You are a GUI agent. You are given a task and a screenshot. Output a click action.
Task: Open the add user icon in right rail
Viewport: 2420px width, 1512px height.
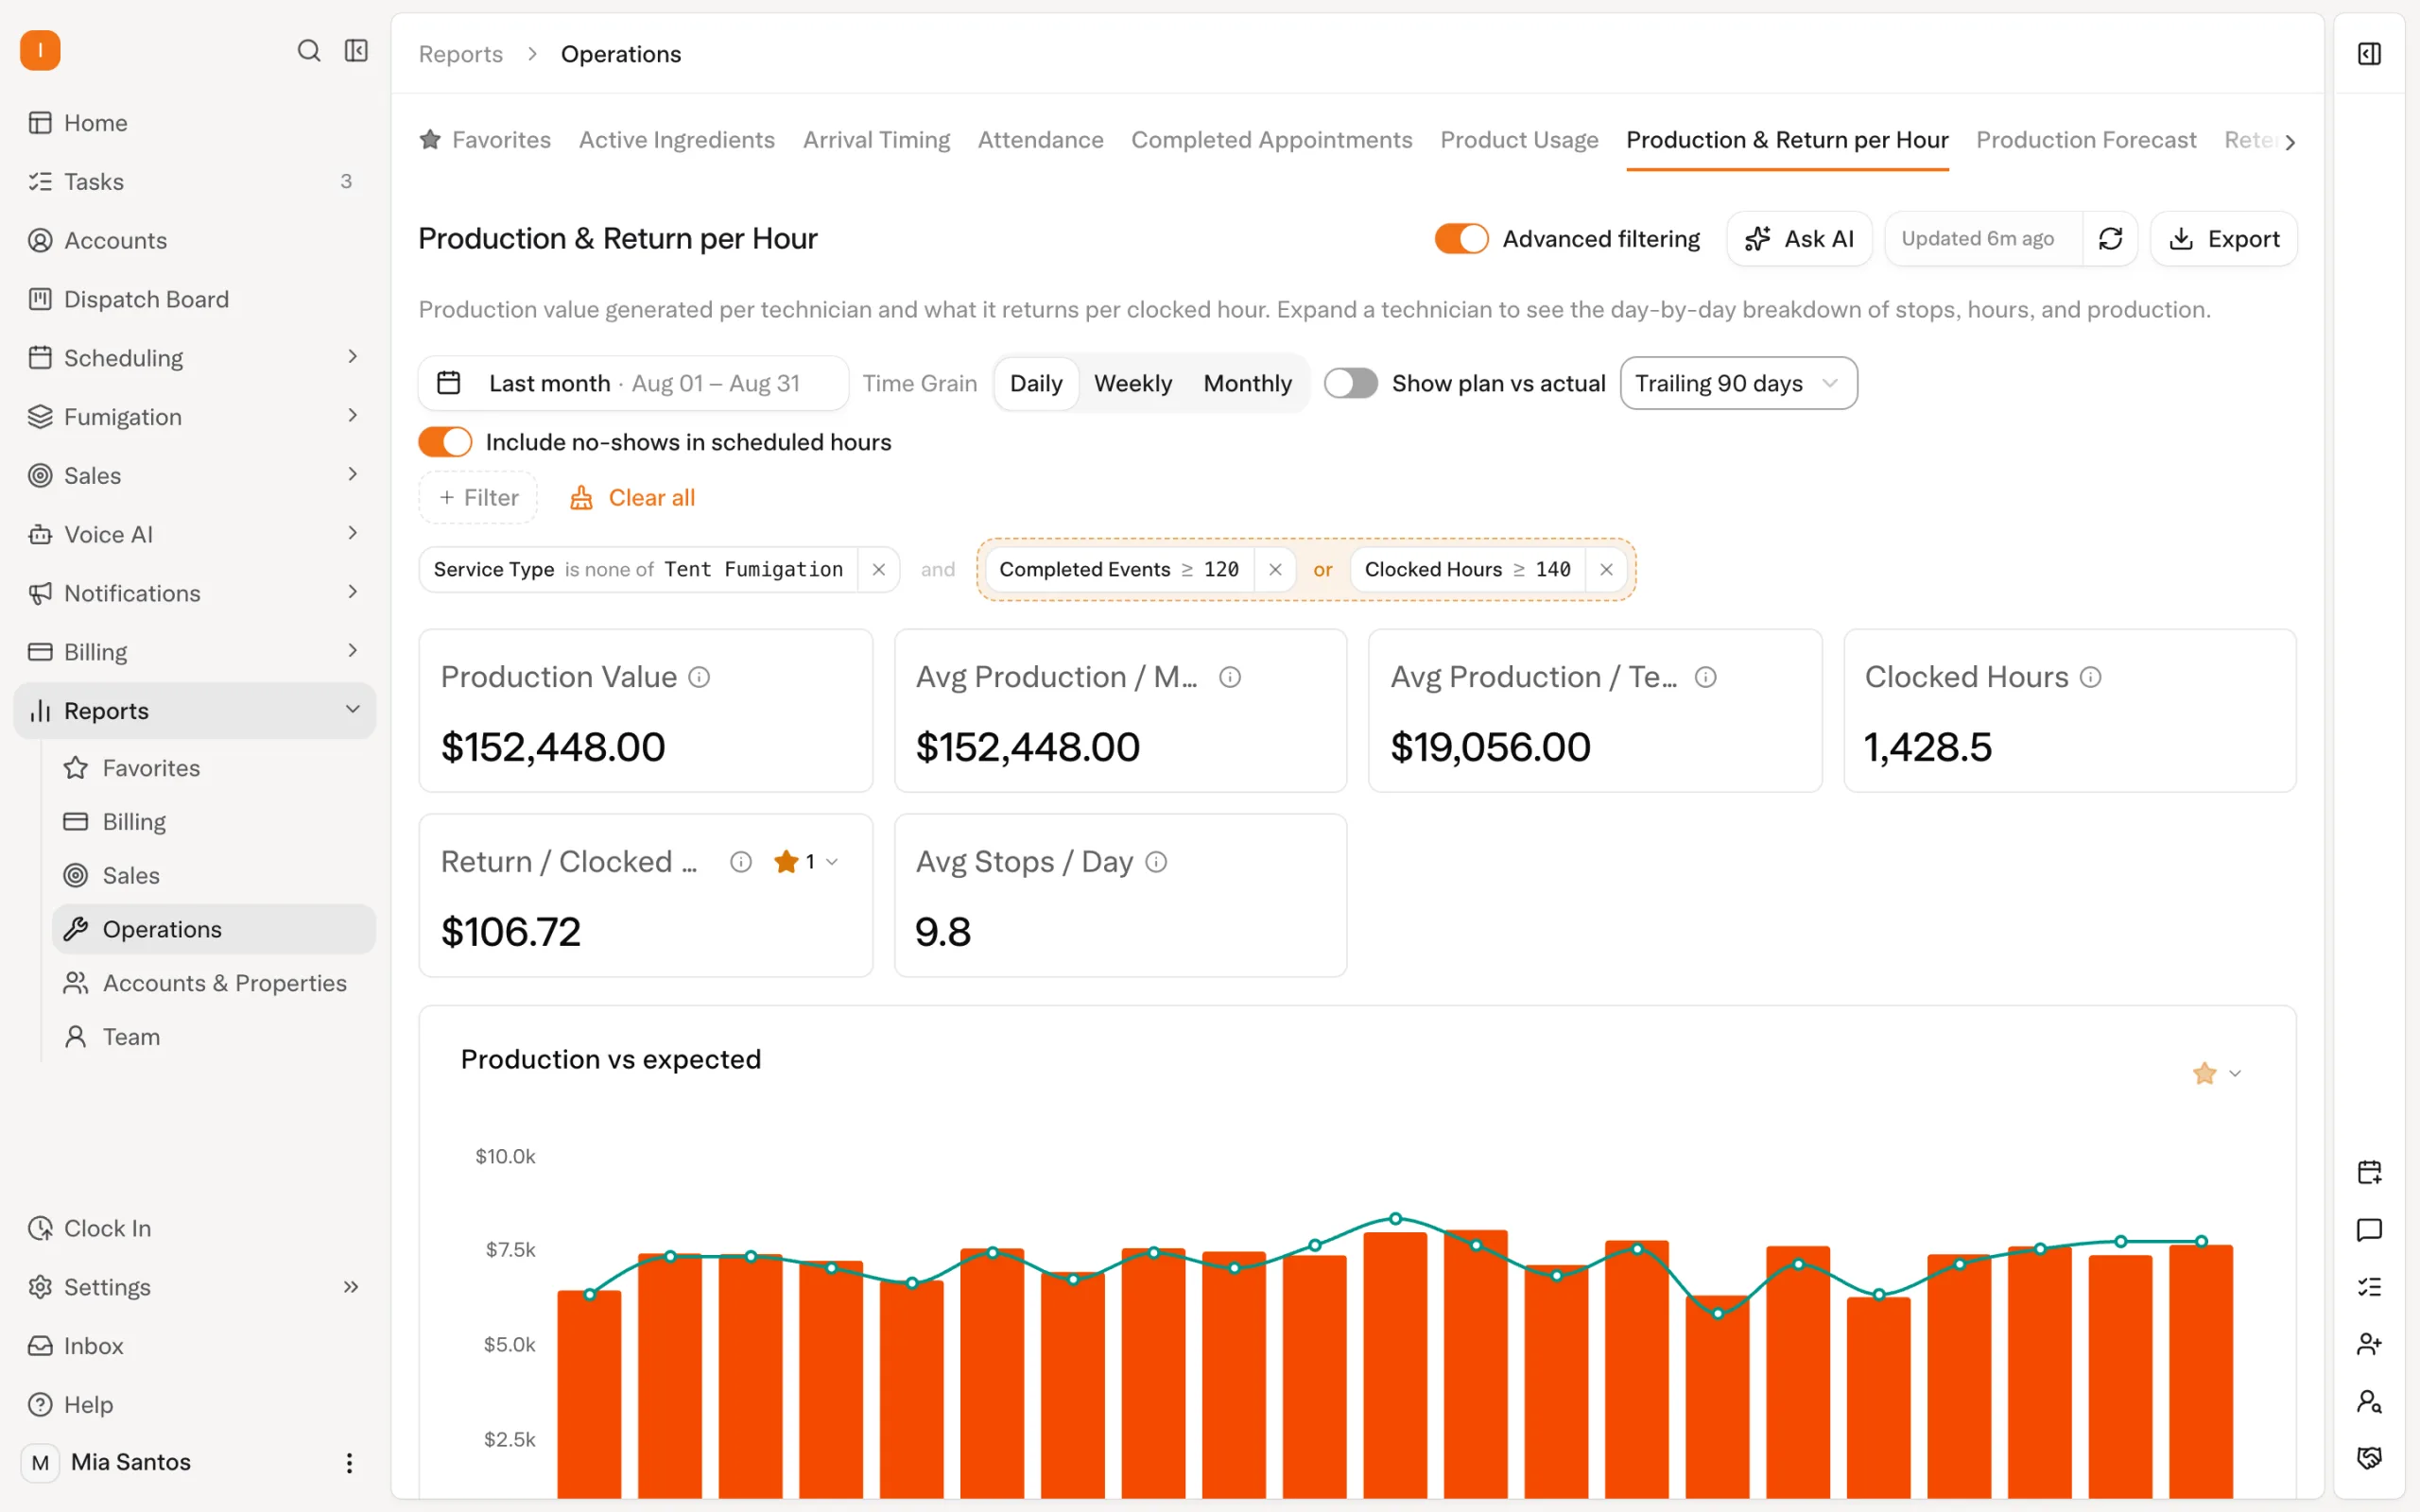(x=2369, y=1344)
